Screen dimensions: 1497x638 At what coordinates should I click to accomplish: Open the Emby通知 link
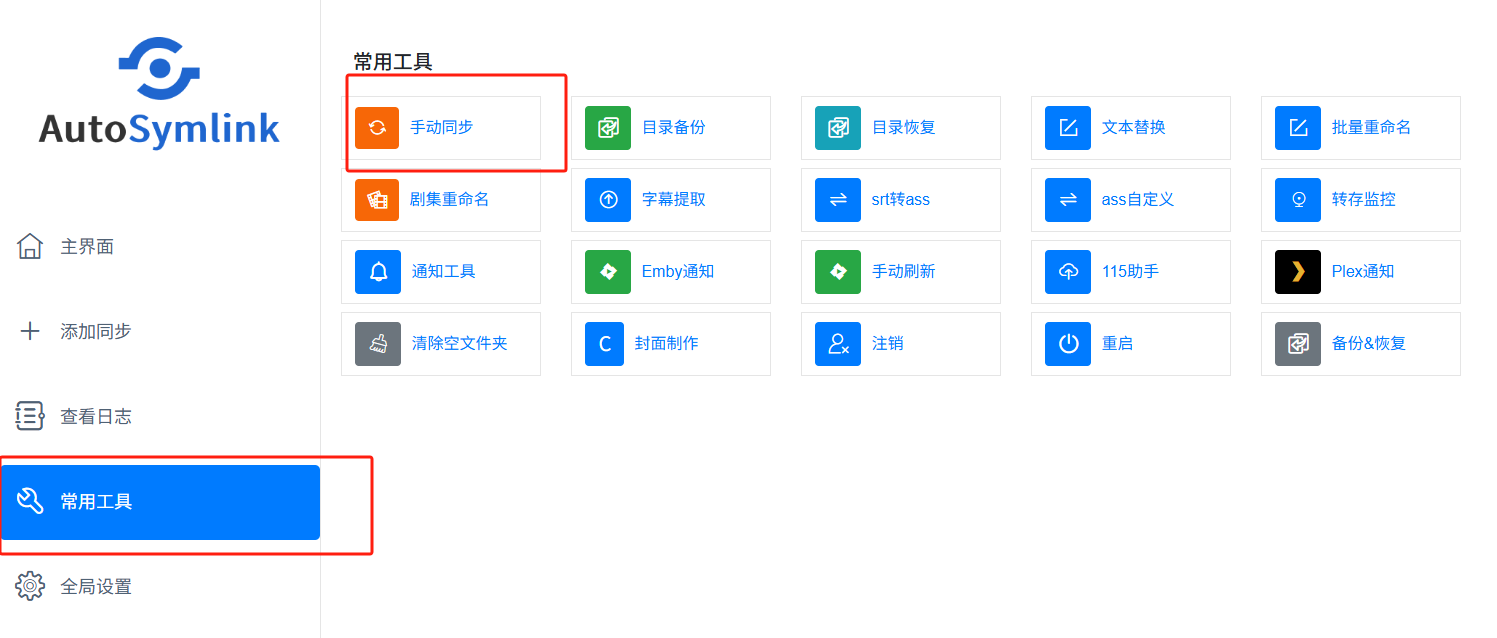678,272
